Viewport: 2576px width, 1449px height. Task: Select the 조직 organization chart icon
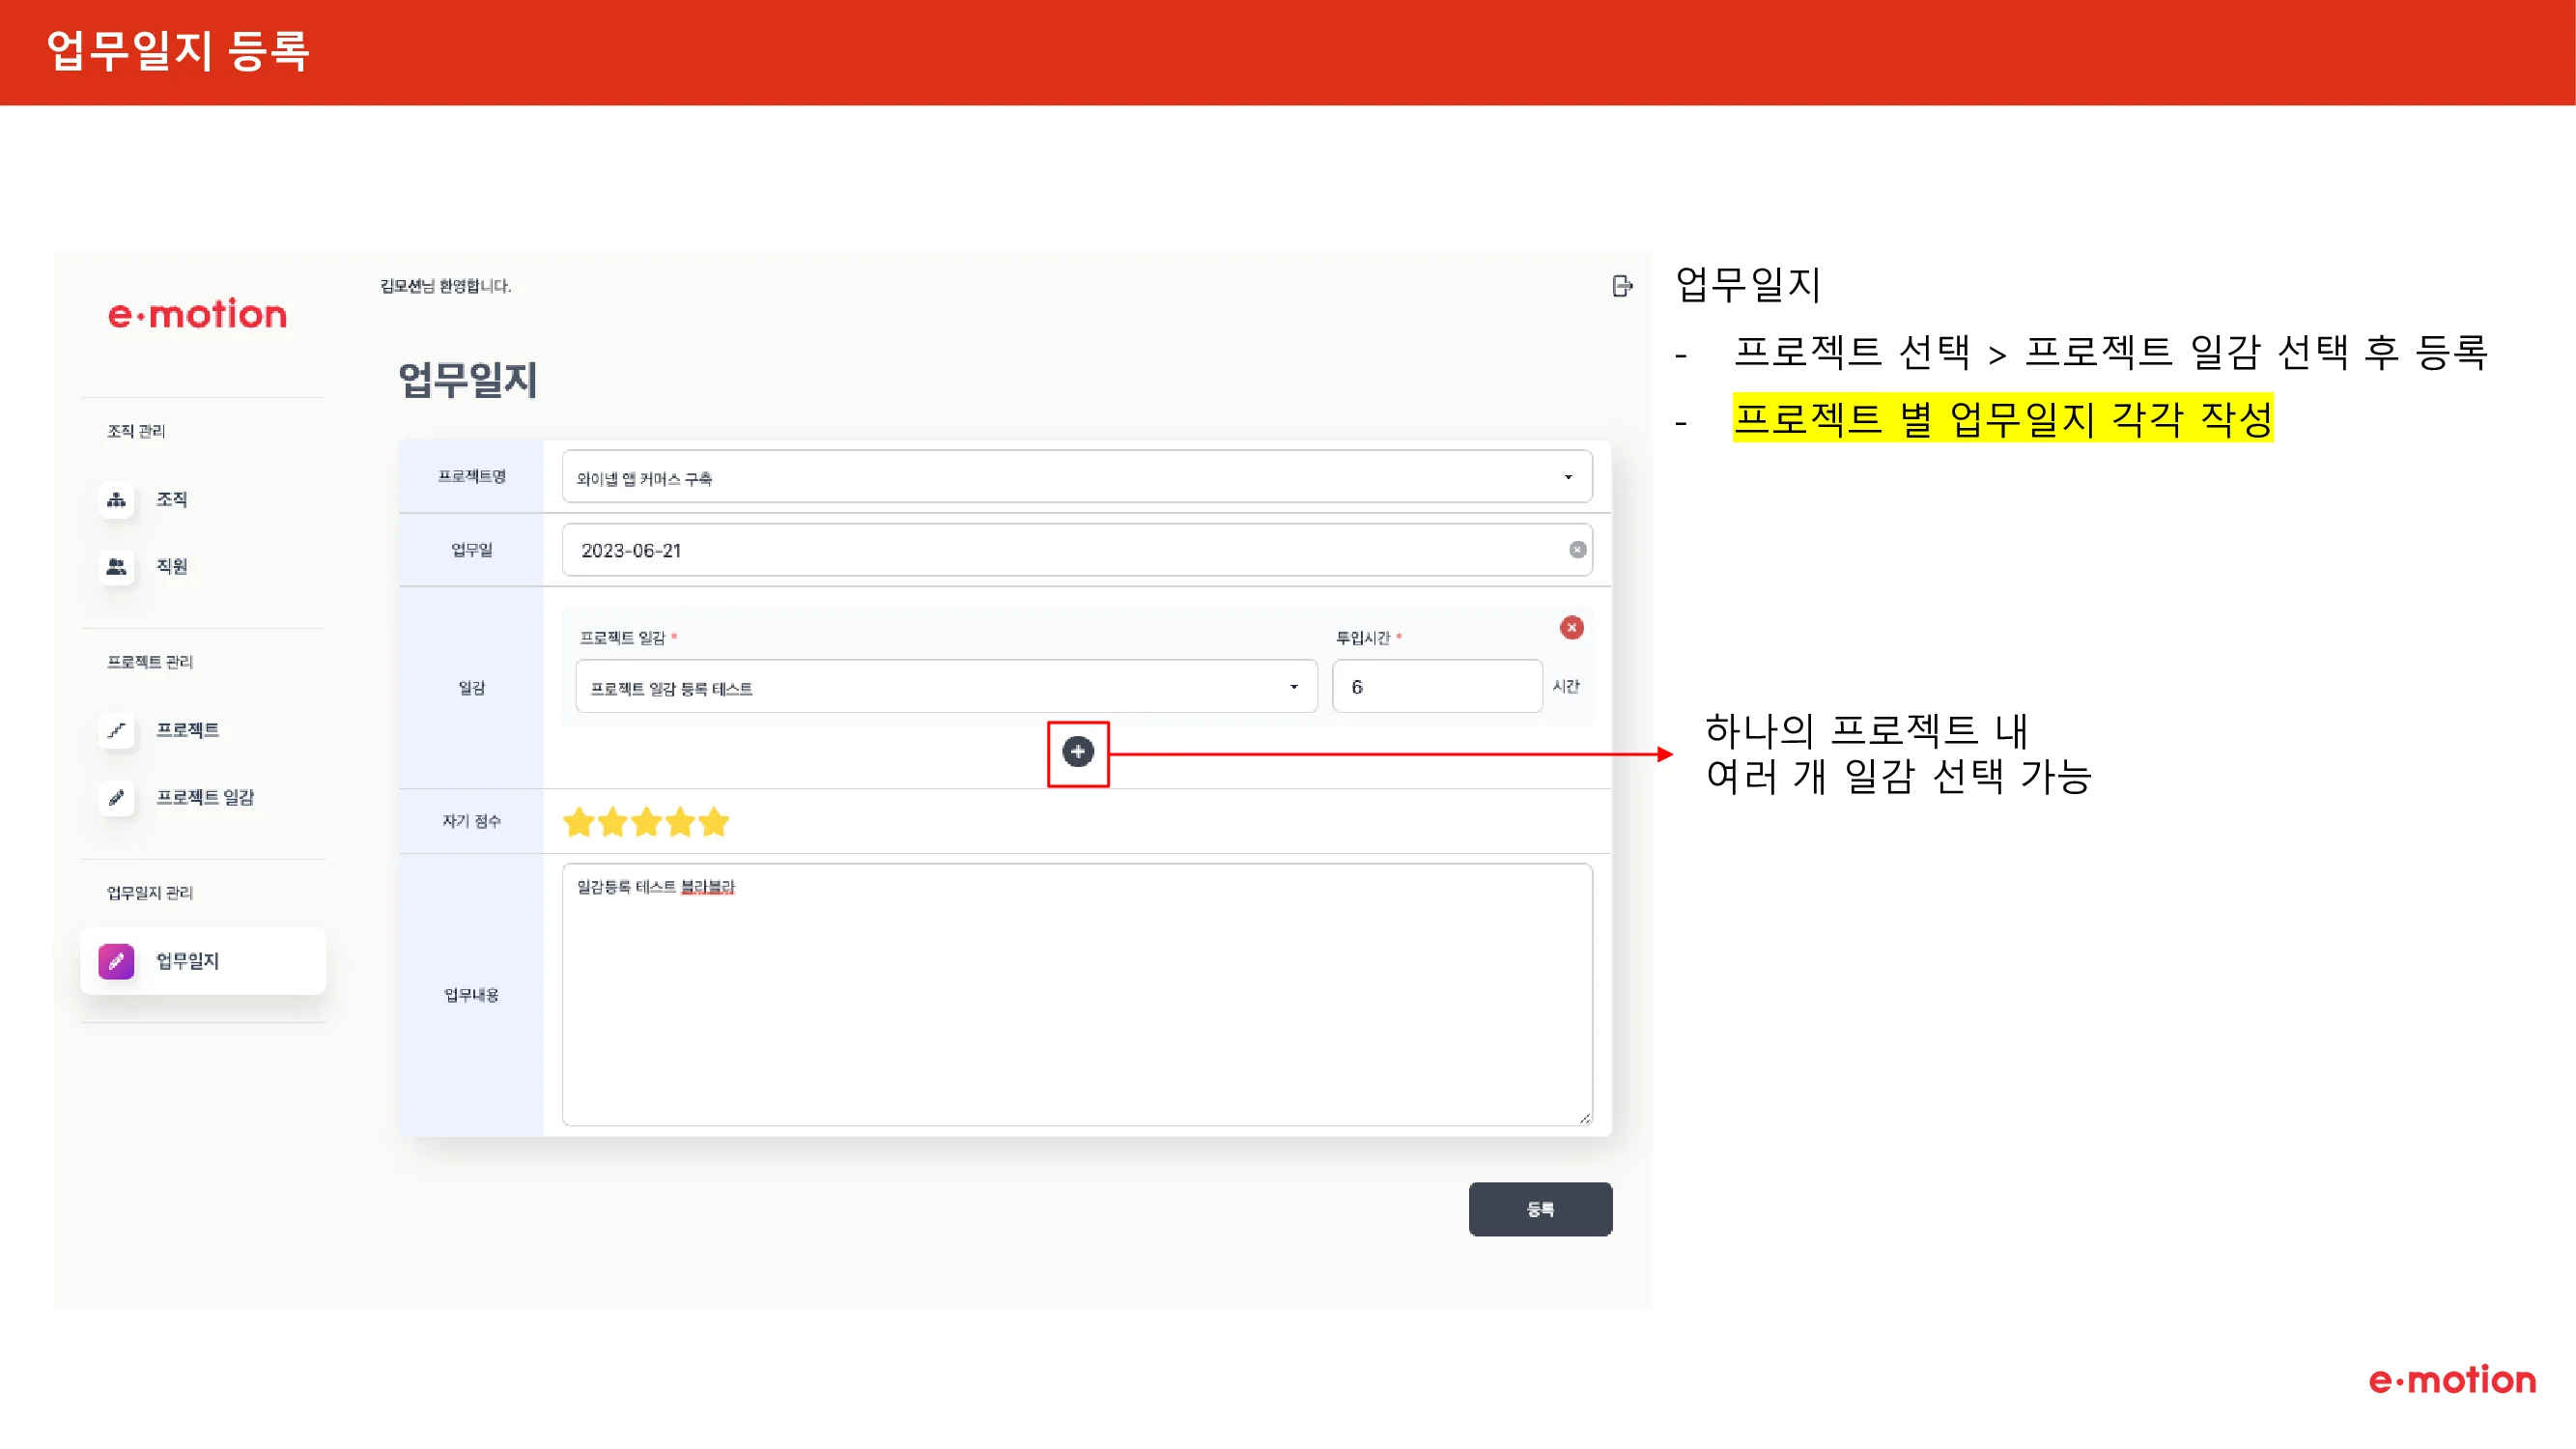coord(117,499)
